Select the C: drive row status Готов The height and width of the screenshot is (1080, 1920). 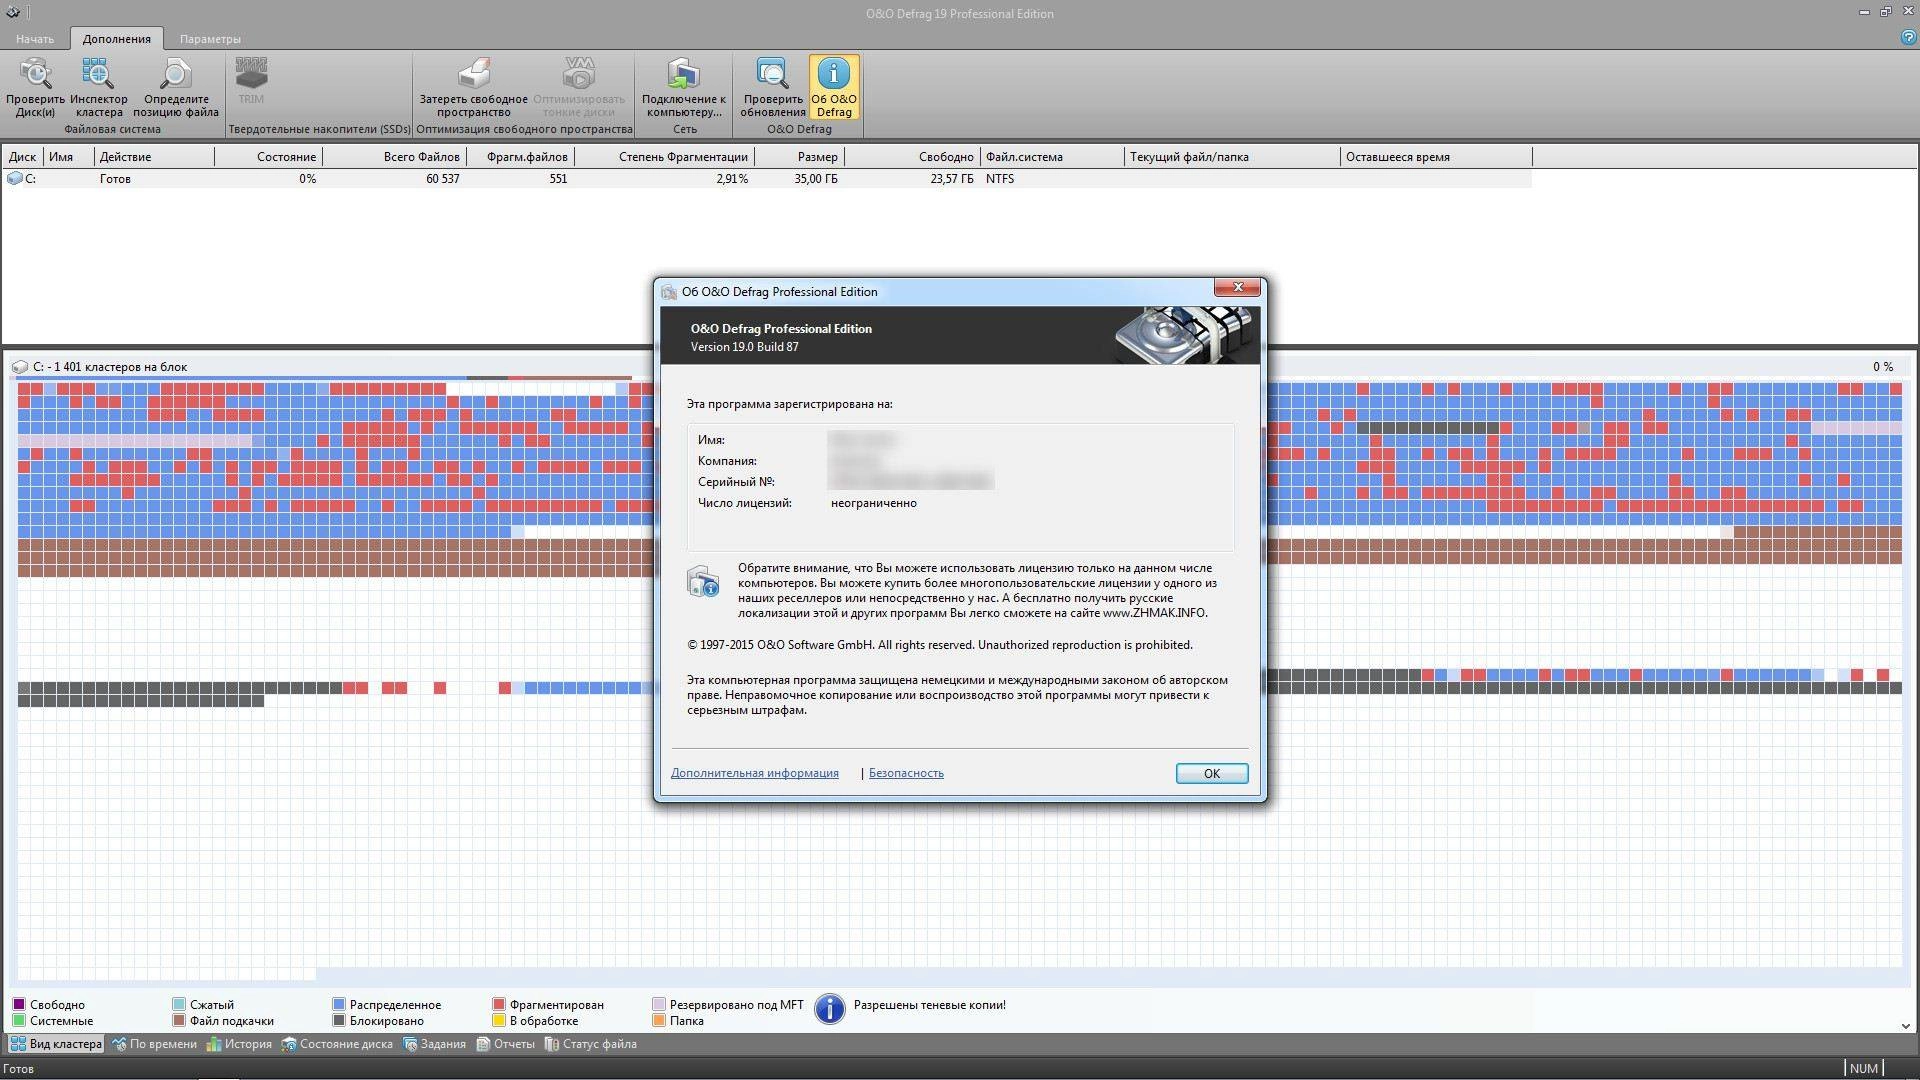(115, 179)
